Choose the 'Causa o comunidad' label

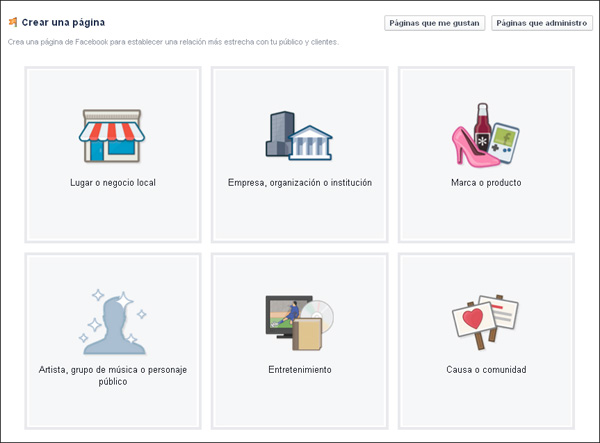pos(486,370)
